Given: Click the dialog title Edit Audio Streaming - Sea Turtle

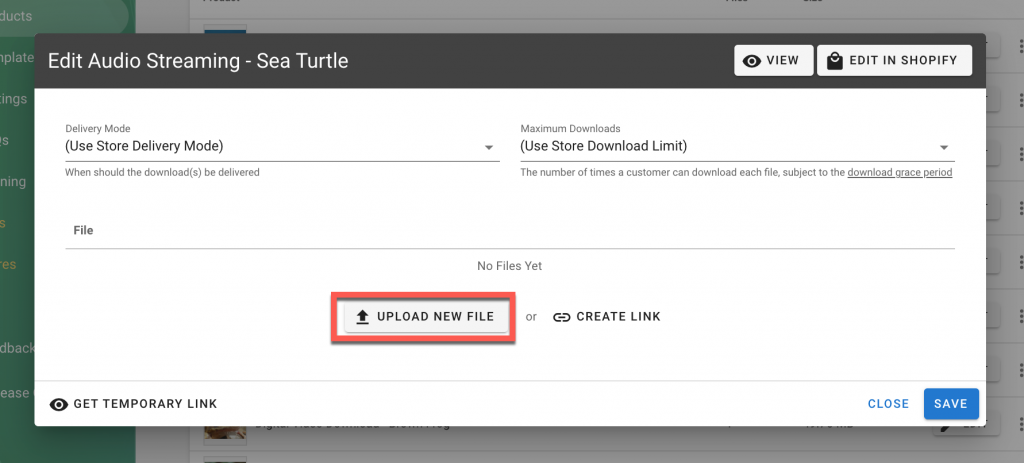Looking at the screenshot, I should tap(199, 61).
